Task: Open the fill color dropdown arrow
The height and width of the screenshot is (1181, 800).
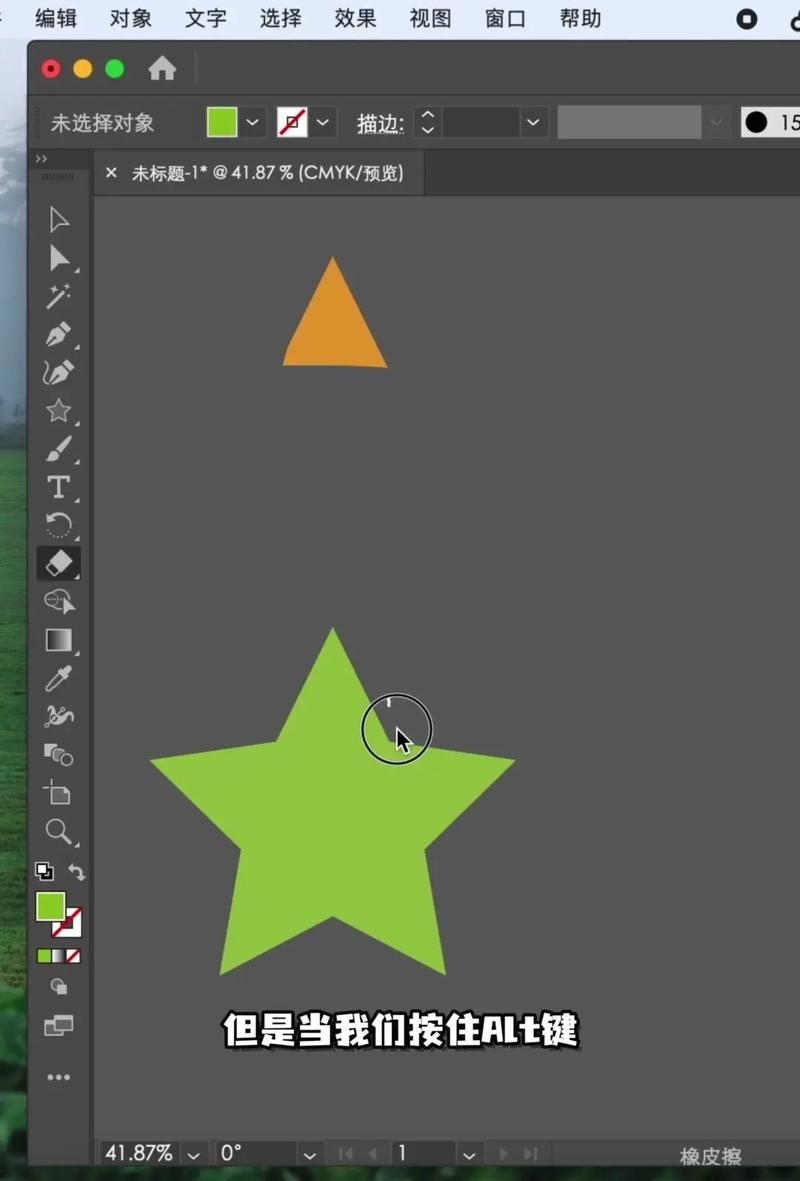Action: click(253, 122)
